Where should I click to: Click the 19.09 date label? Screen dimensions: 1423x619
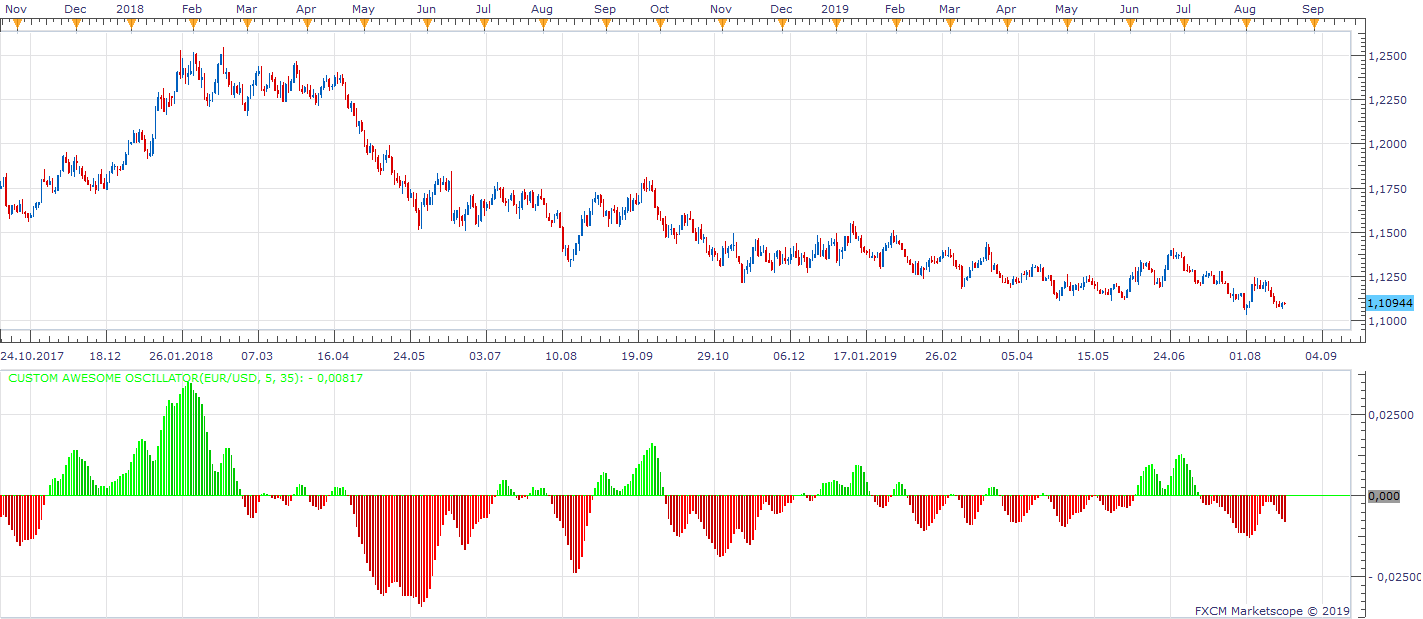tap(637, 356)
